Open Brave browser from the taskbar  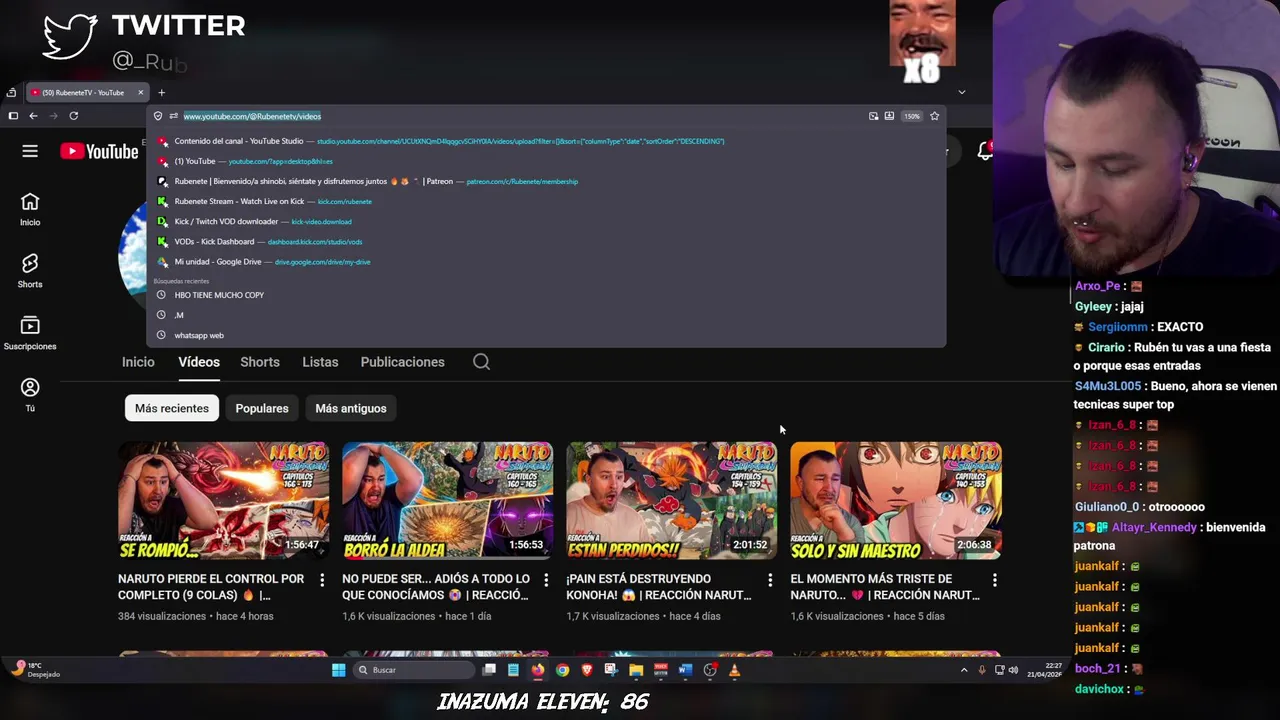point(587,670)
